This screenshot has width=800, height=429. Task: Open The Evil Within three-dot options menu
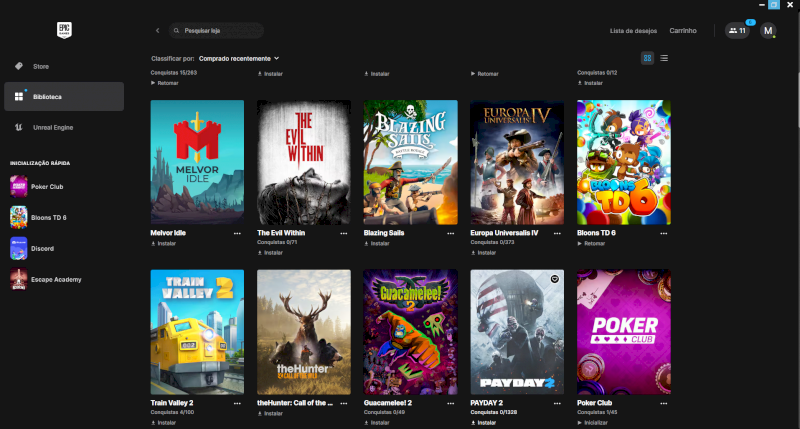[344, 234]
